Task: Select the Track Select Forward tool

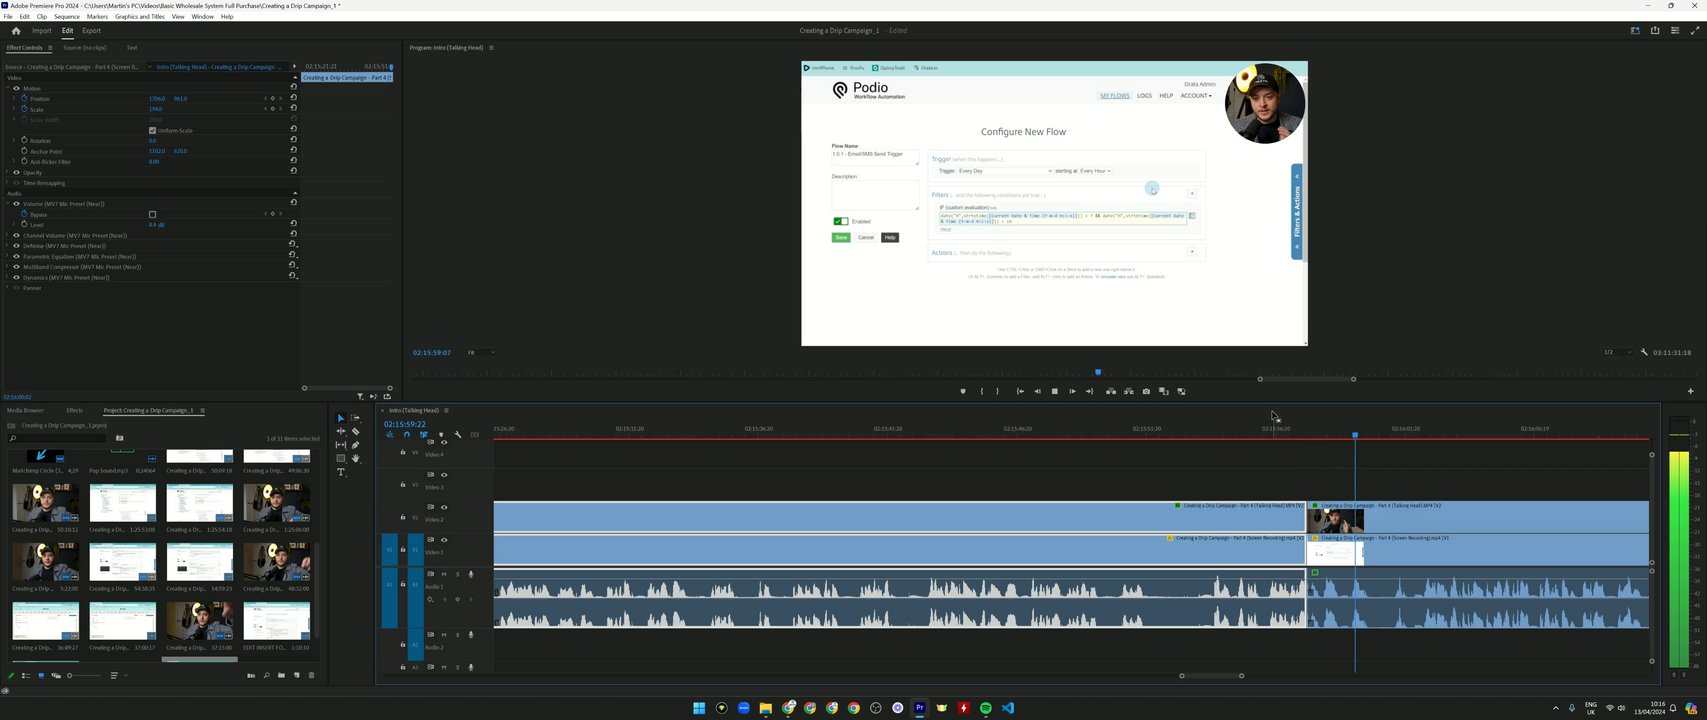Action: [x=355, y=418]
